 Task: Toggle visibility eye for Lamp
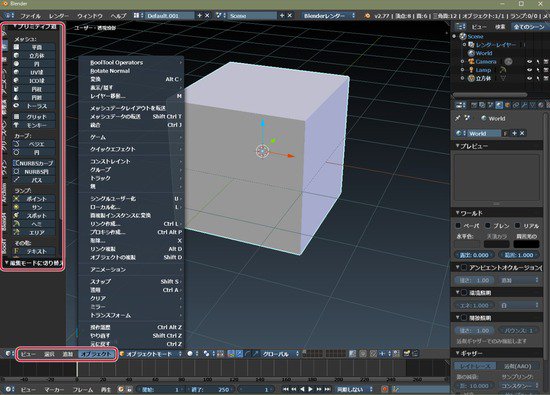pos(530,70)
